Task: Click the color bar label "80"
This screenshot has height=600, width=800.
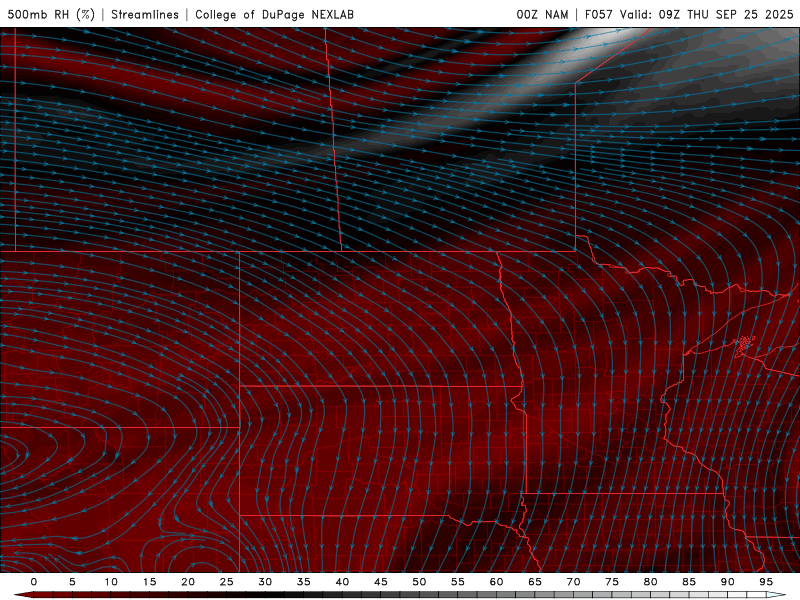Action: (651, 582)
